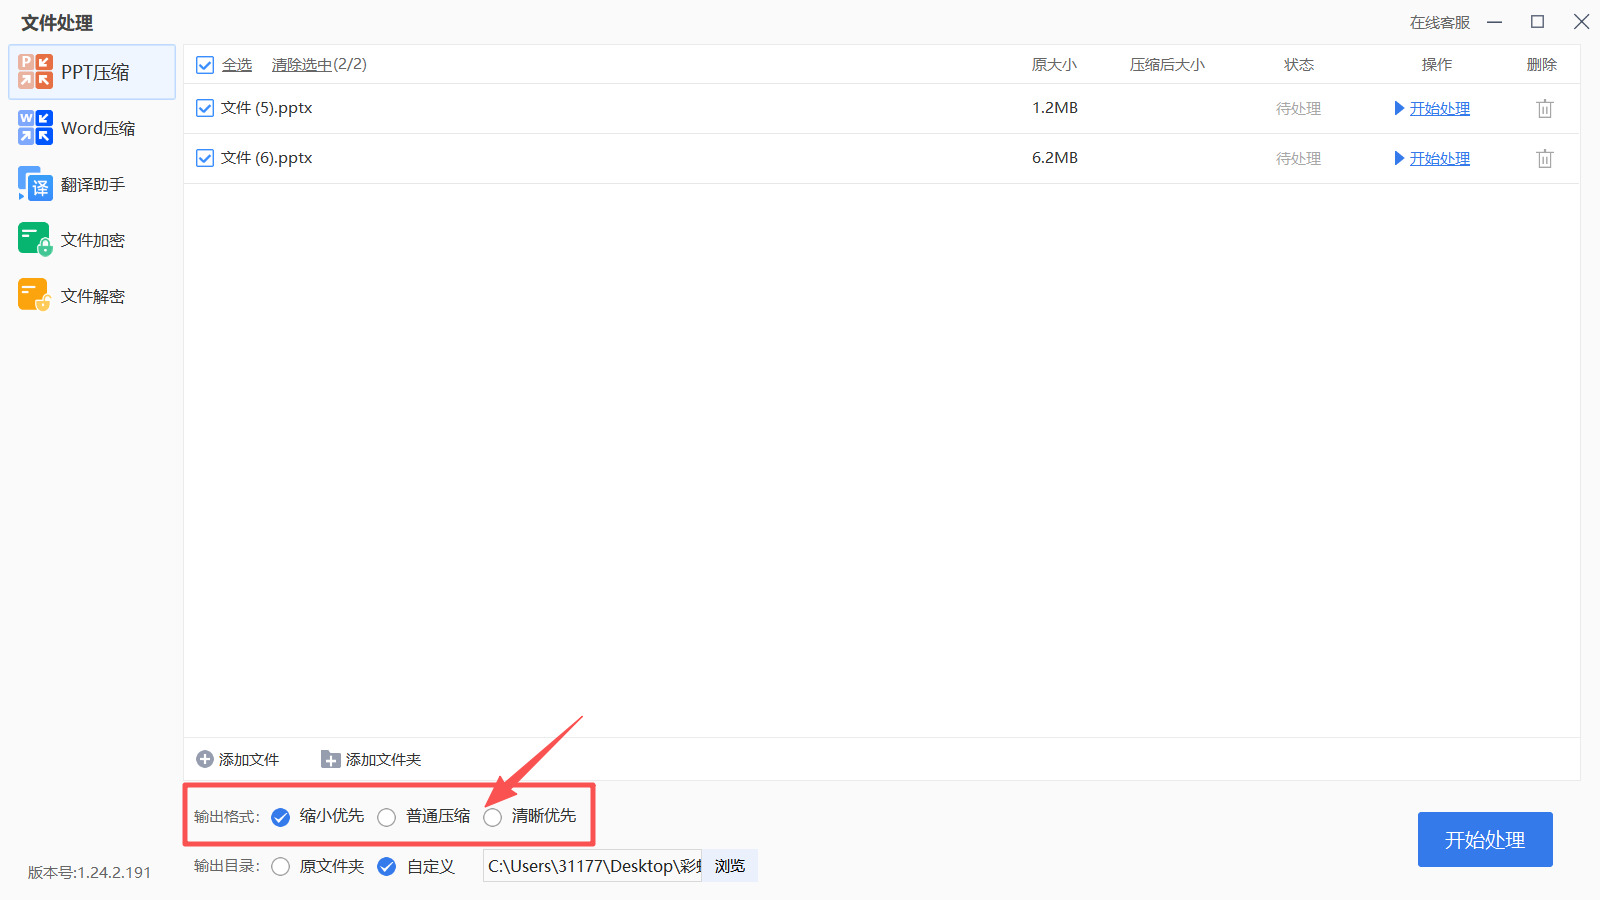Click 待处理 status of 文件 (5).pptx
The height and width of the screenshot is (900, 1600).
pos(1299,108)
